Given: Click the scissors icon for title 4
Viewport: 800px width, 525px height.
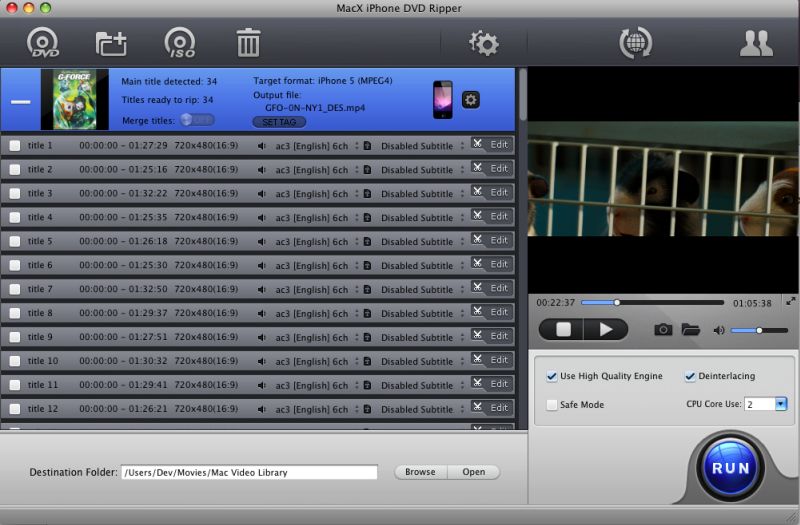Looking at the screenshot, I should (x=477, y=216).
